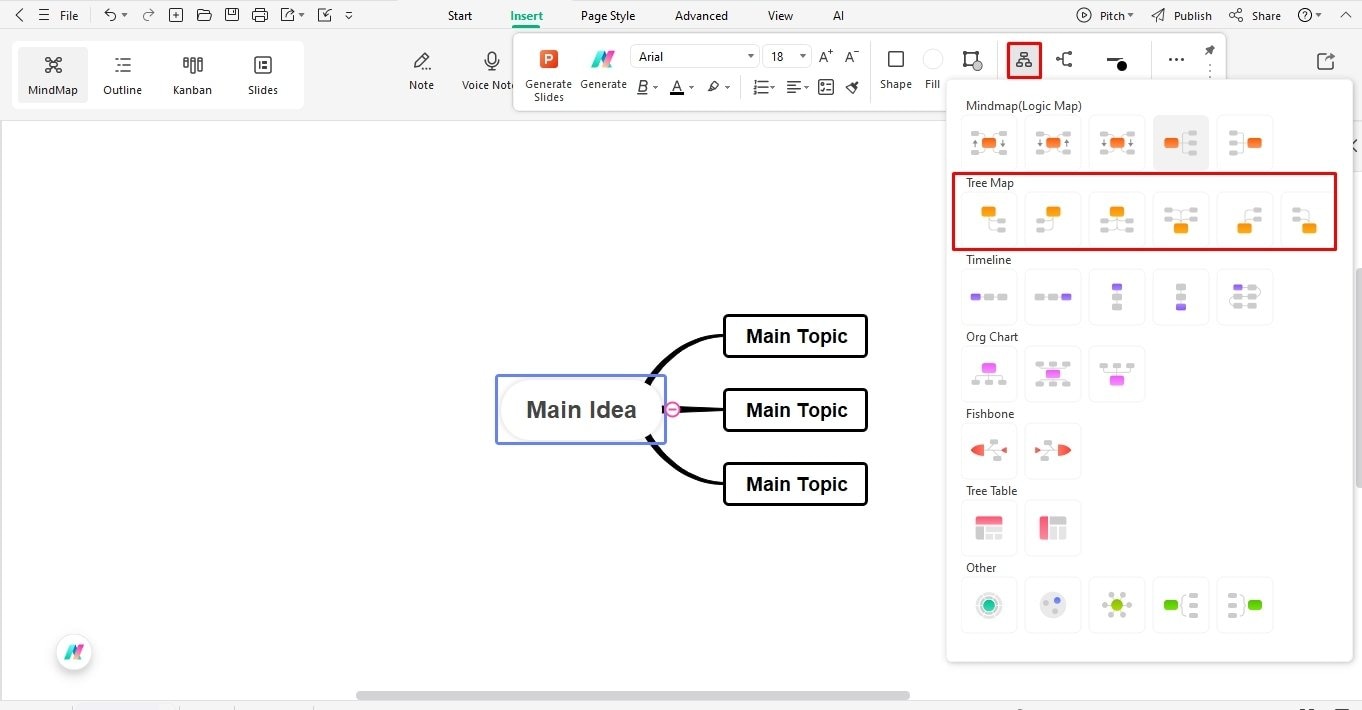1362x710 pixels.
Task: Open the branch connector style icon
Action: 1064,60
